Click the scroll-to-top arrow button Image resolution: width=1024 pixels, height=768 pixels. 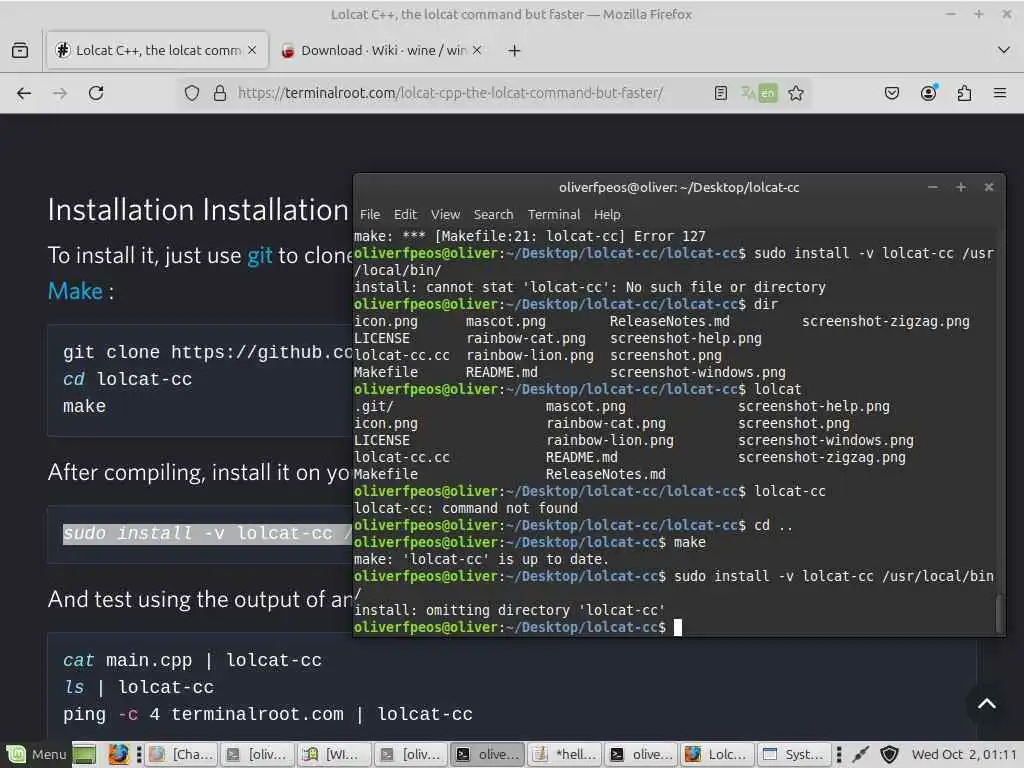click(987, 703)
